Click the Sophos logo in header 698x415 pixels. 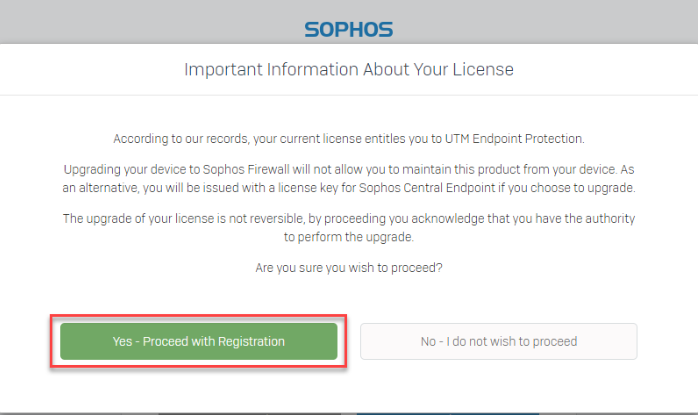[349, 30]
